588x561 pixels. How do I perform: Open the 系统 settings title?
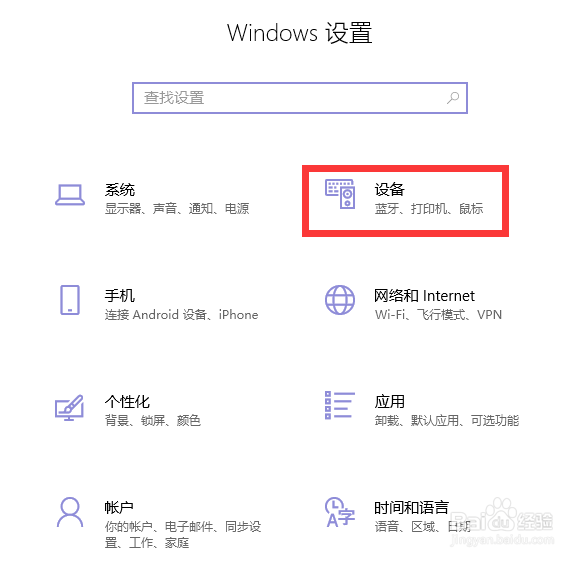120,190
